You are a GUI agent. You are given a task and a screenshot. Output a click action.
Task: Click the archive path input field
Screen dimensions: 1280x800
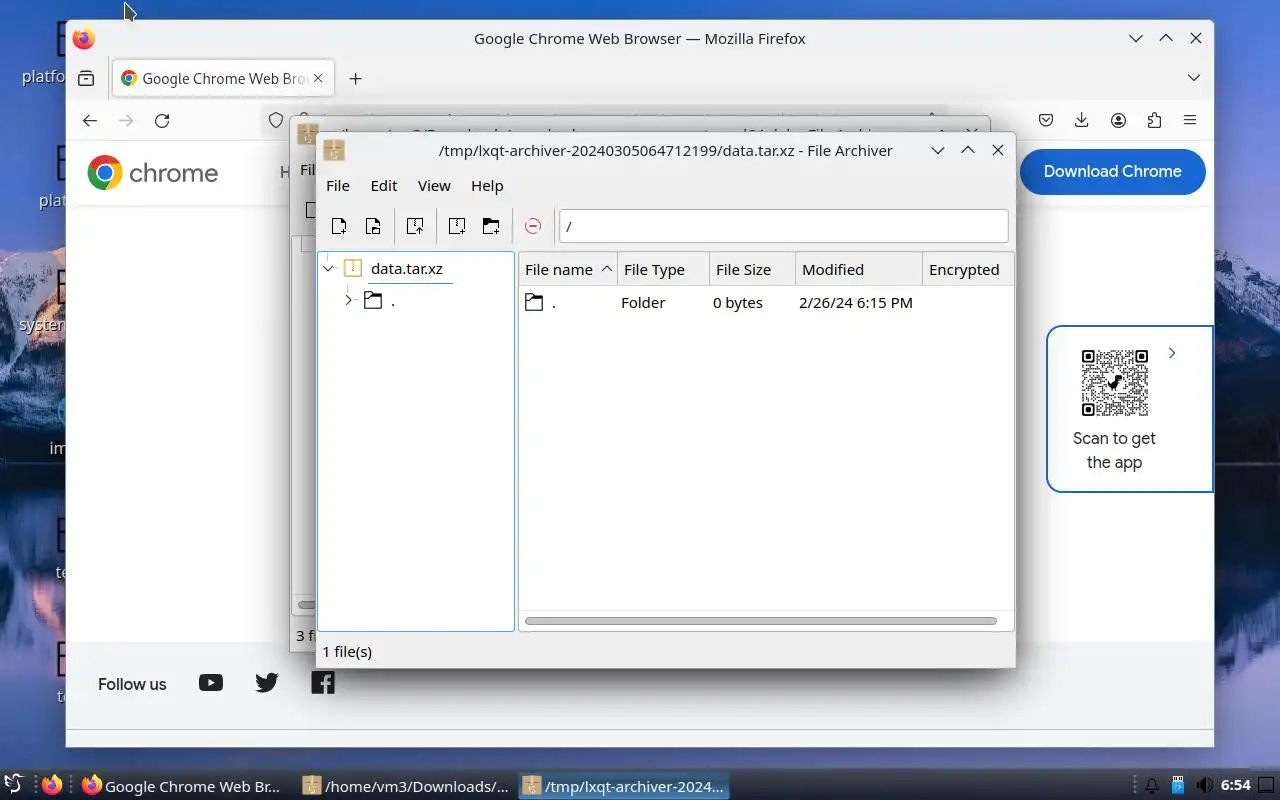click(783, 226)
